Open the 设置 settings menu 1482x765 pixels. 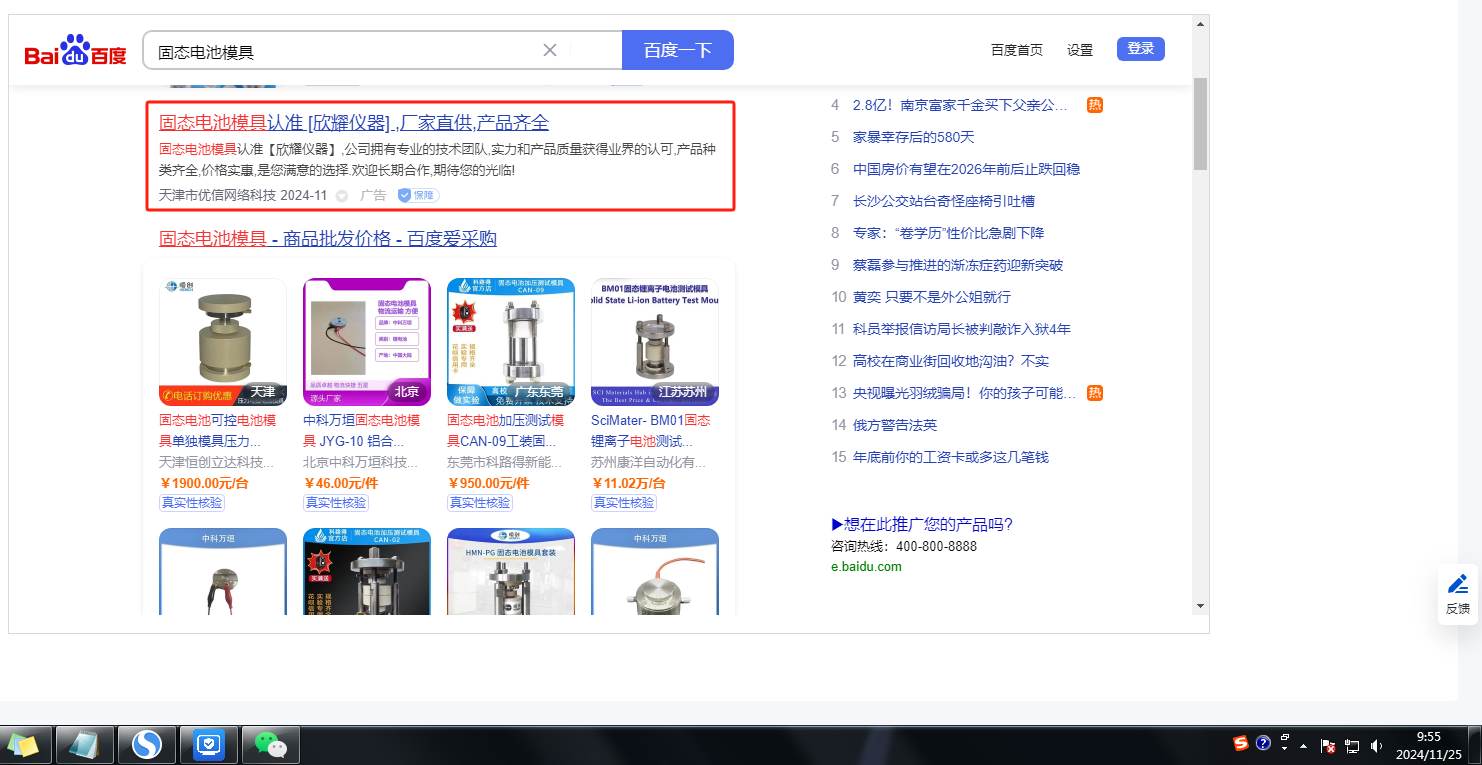click(x=1080, y=50)
